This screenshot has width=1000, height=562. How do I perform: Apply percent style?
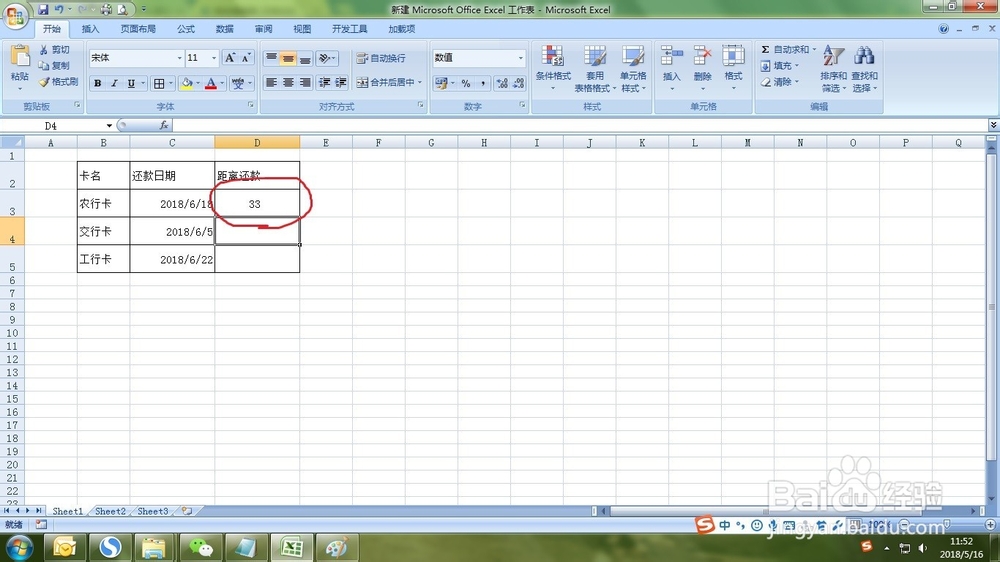click(x=466, y=83)
